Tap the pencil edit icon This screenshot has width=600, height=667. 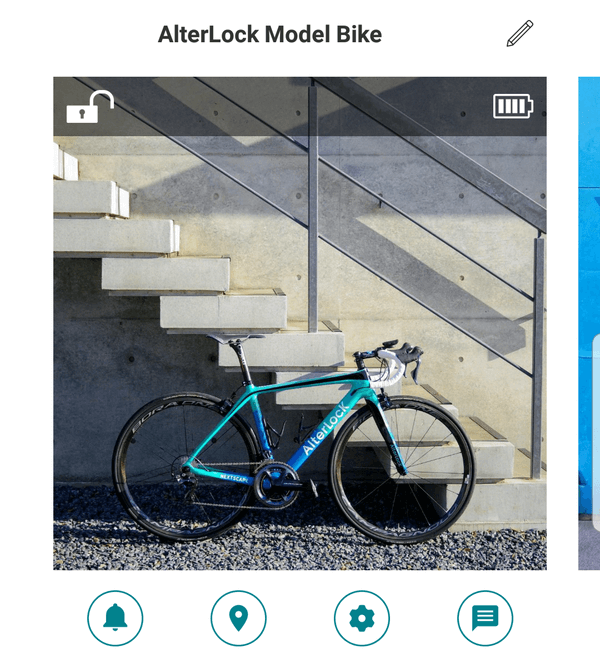point(520,33)
